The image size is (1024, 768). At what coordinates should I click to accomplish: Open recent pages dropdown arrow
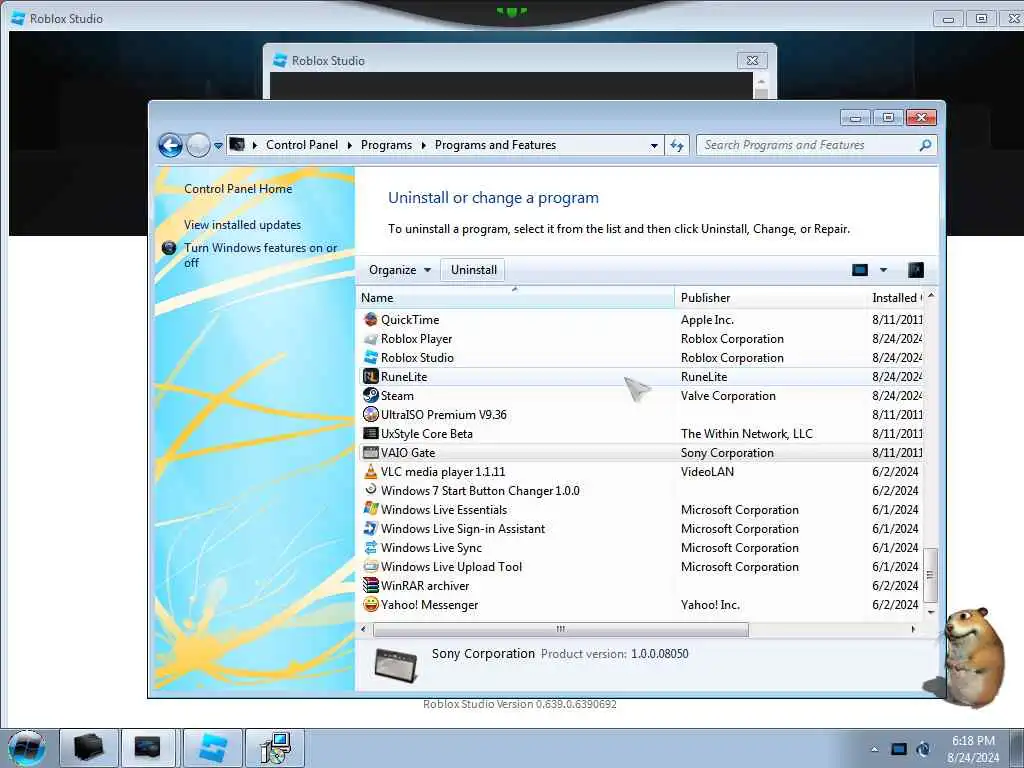pyautogui.click(x=218, y=146)
